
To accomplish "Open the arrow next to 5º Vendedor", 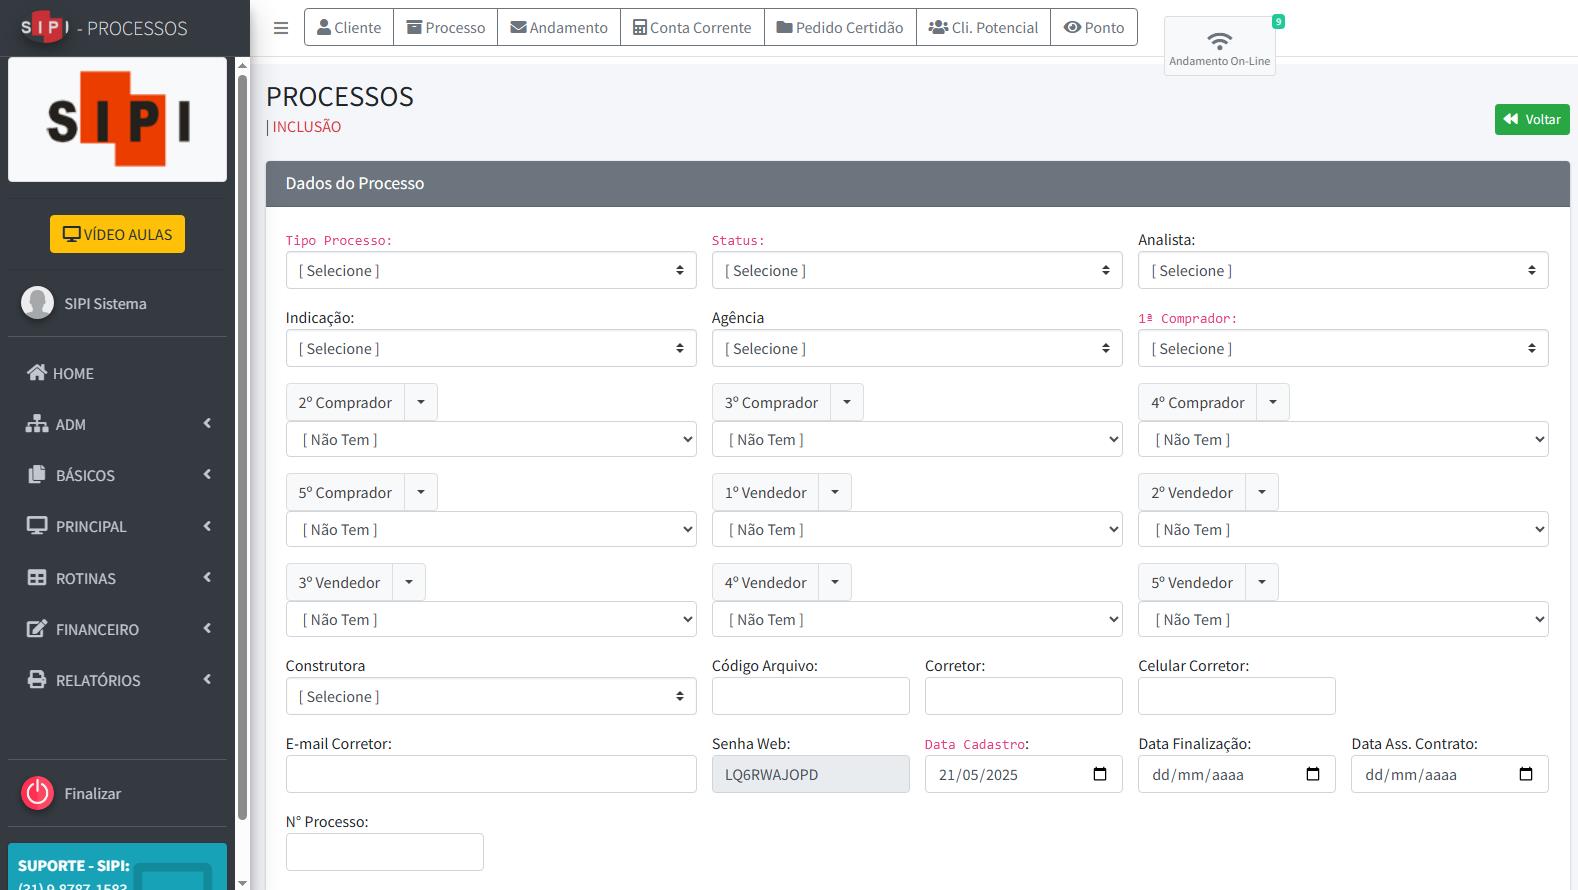I will [x=1262, y=582].
